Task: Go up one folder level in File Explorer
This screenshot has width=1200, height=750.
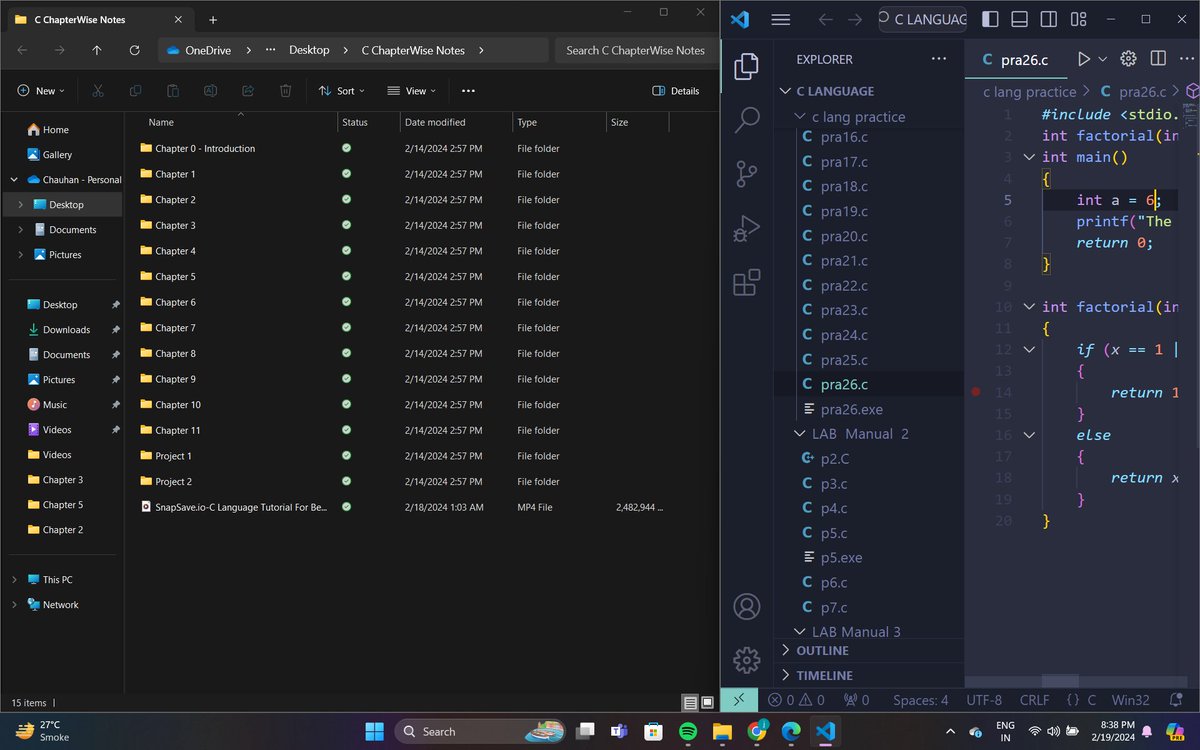Action: pos(96,50)
